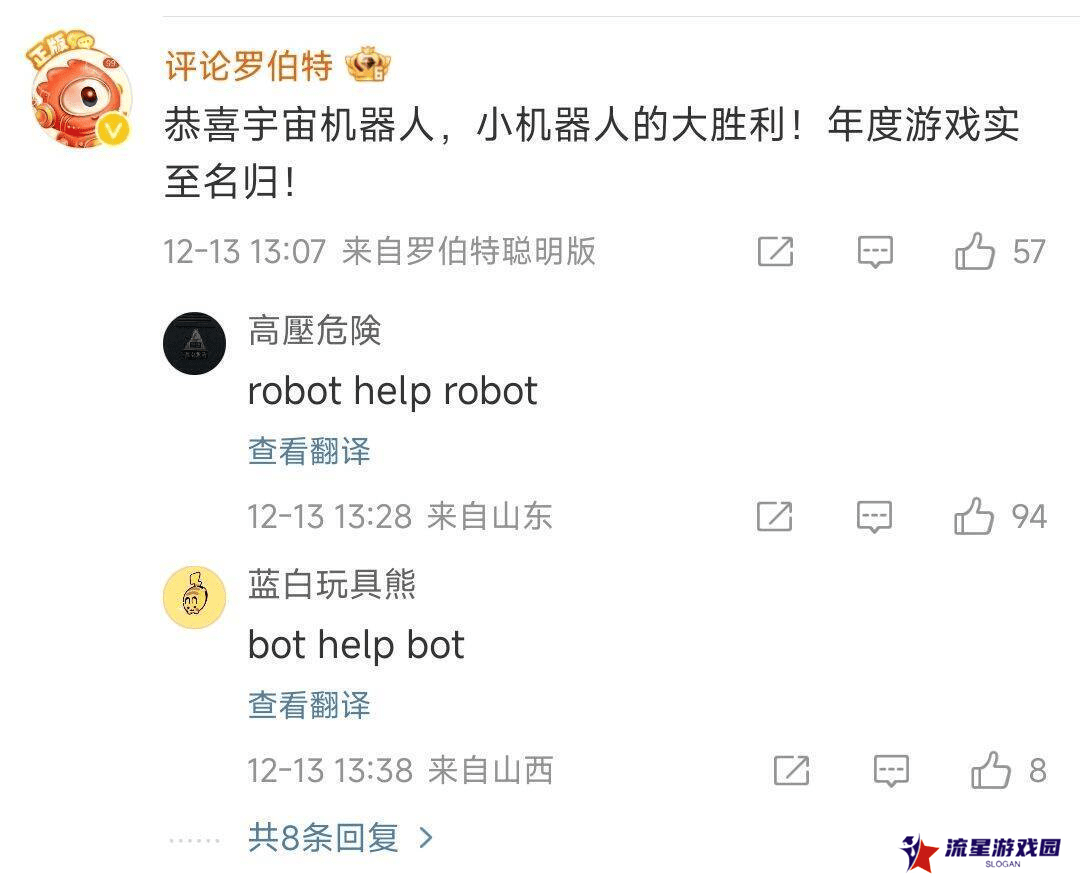
Task: Reply to 高壓危險's comment
Action: pos(875,517)
